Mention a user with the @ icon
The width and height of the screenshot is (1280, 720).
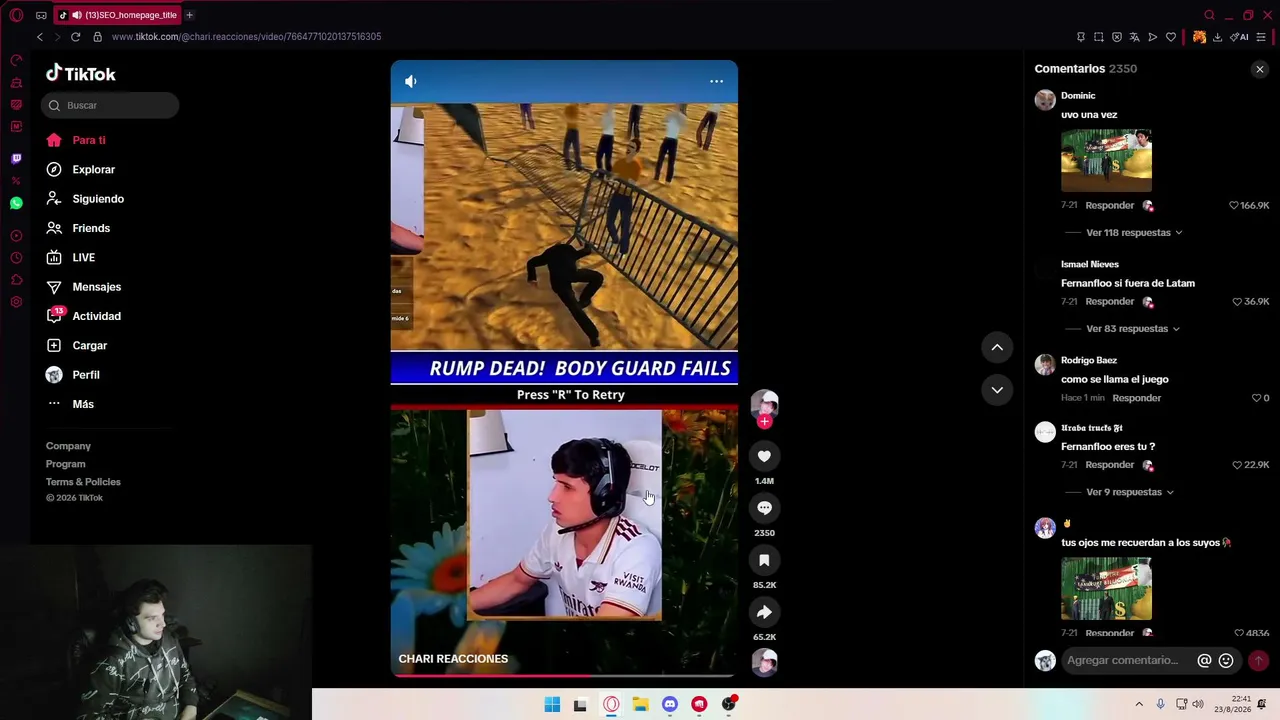pyautogui.click(x=1204, y=660)
